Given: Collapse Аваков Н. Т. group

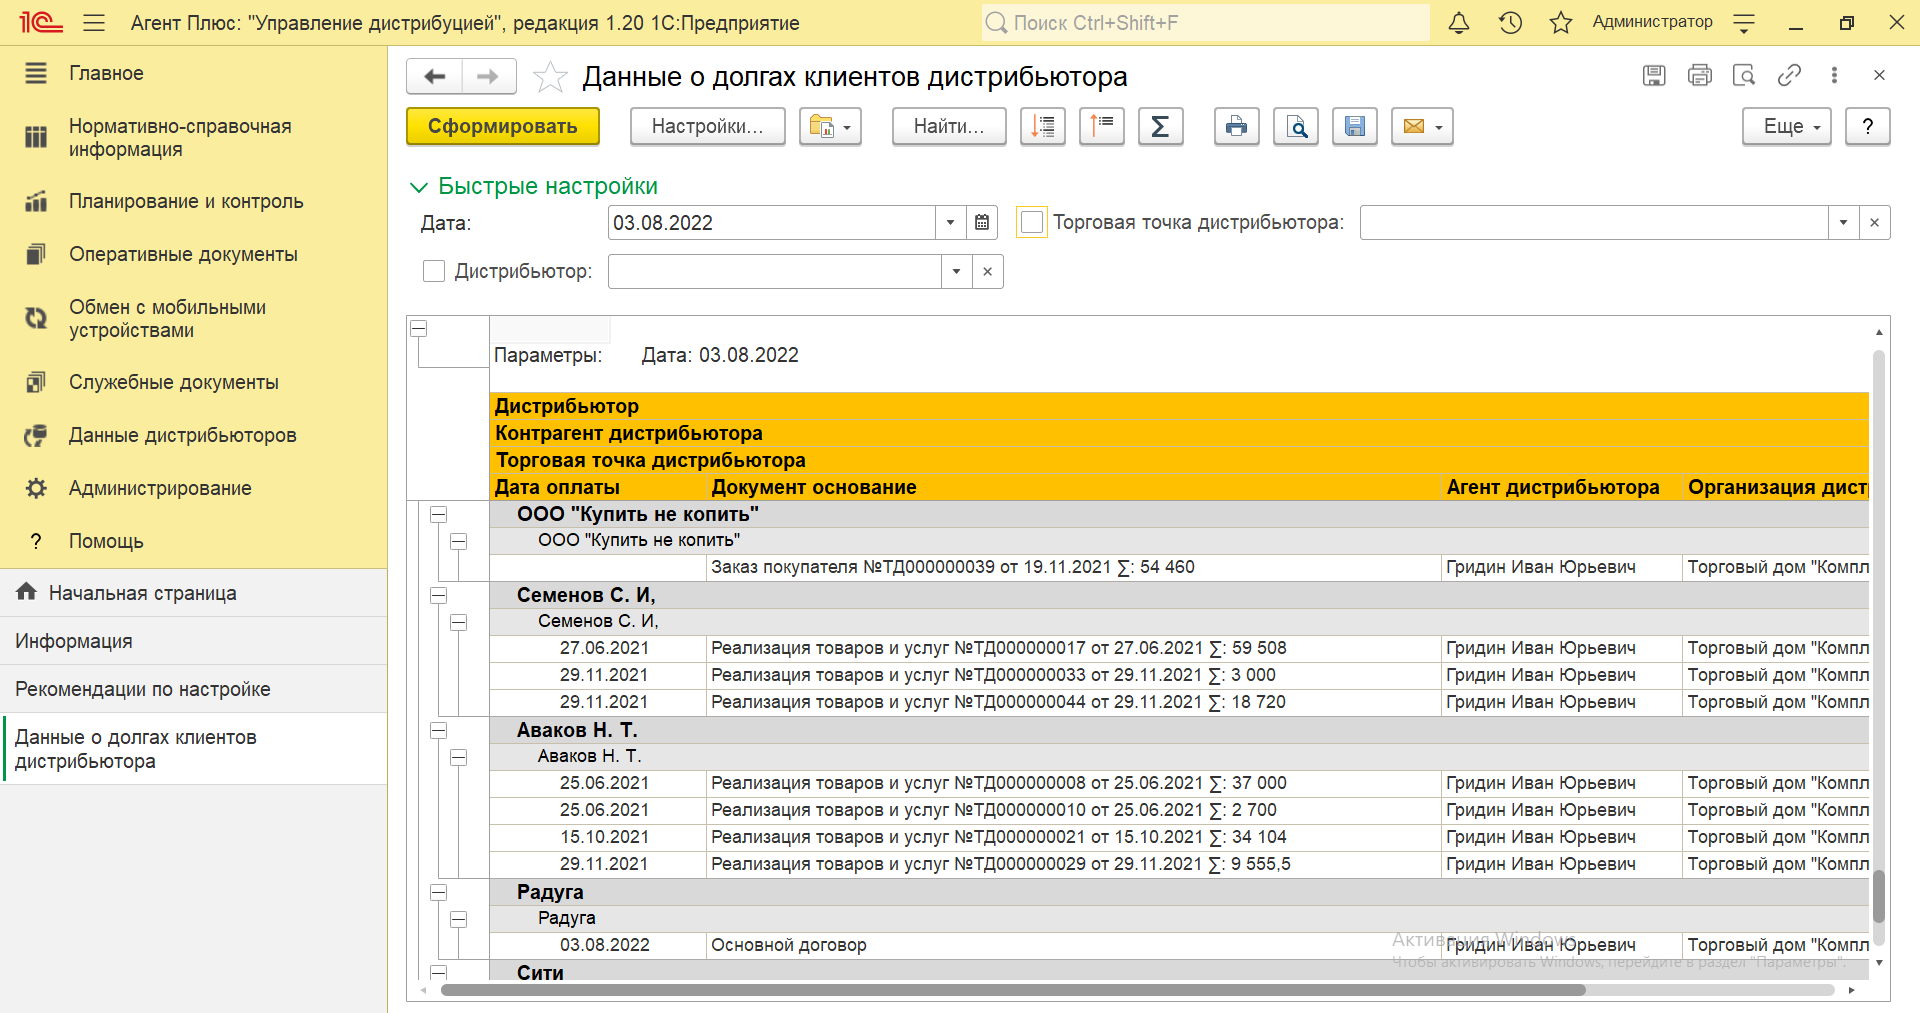Looking at the screenshot, I should [438, 730].
